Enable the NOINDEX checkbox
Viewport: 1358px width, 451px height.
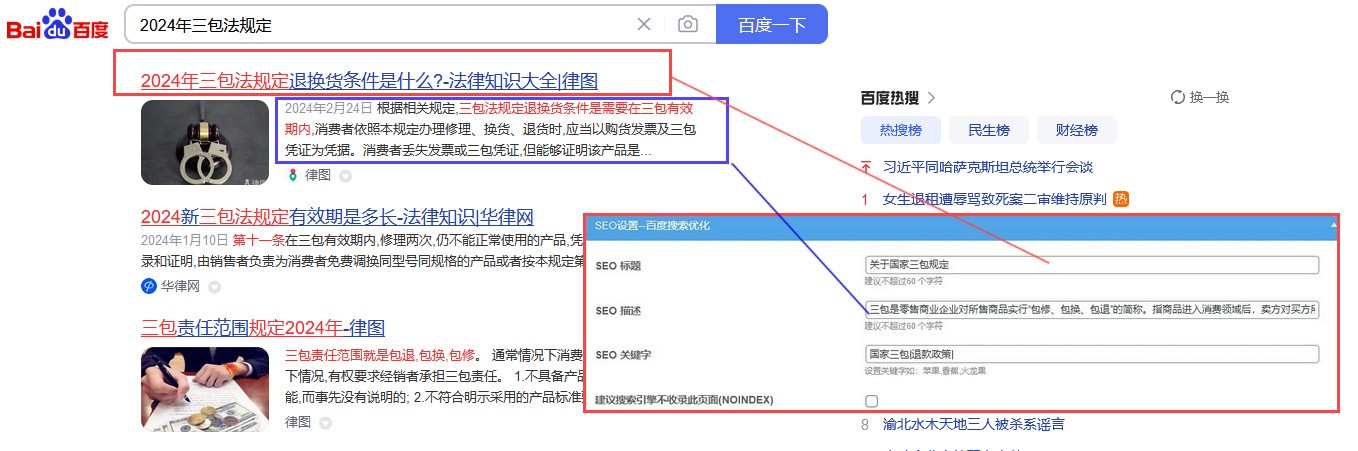tap(872, 401)
